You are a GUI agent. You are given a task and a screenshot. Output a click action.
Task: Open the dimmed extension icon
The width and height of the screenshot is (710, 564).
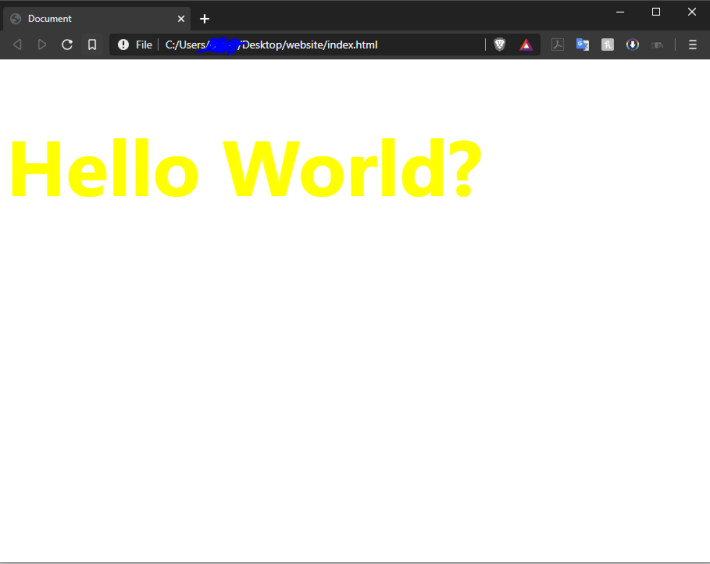657,44
